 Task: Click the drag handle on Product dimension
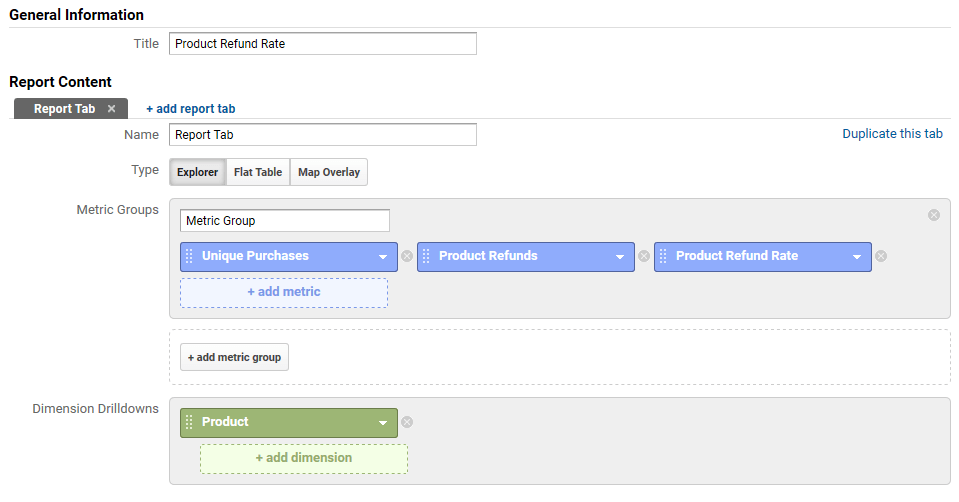[189, 422]
